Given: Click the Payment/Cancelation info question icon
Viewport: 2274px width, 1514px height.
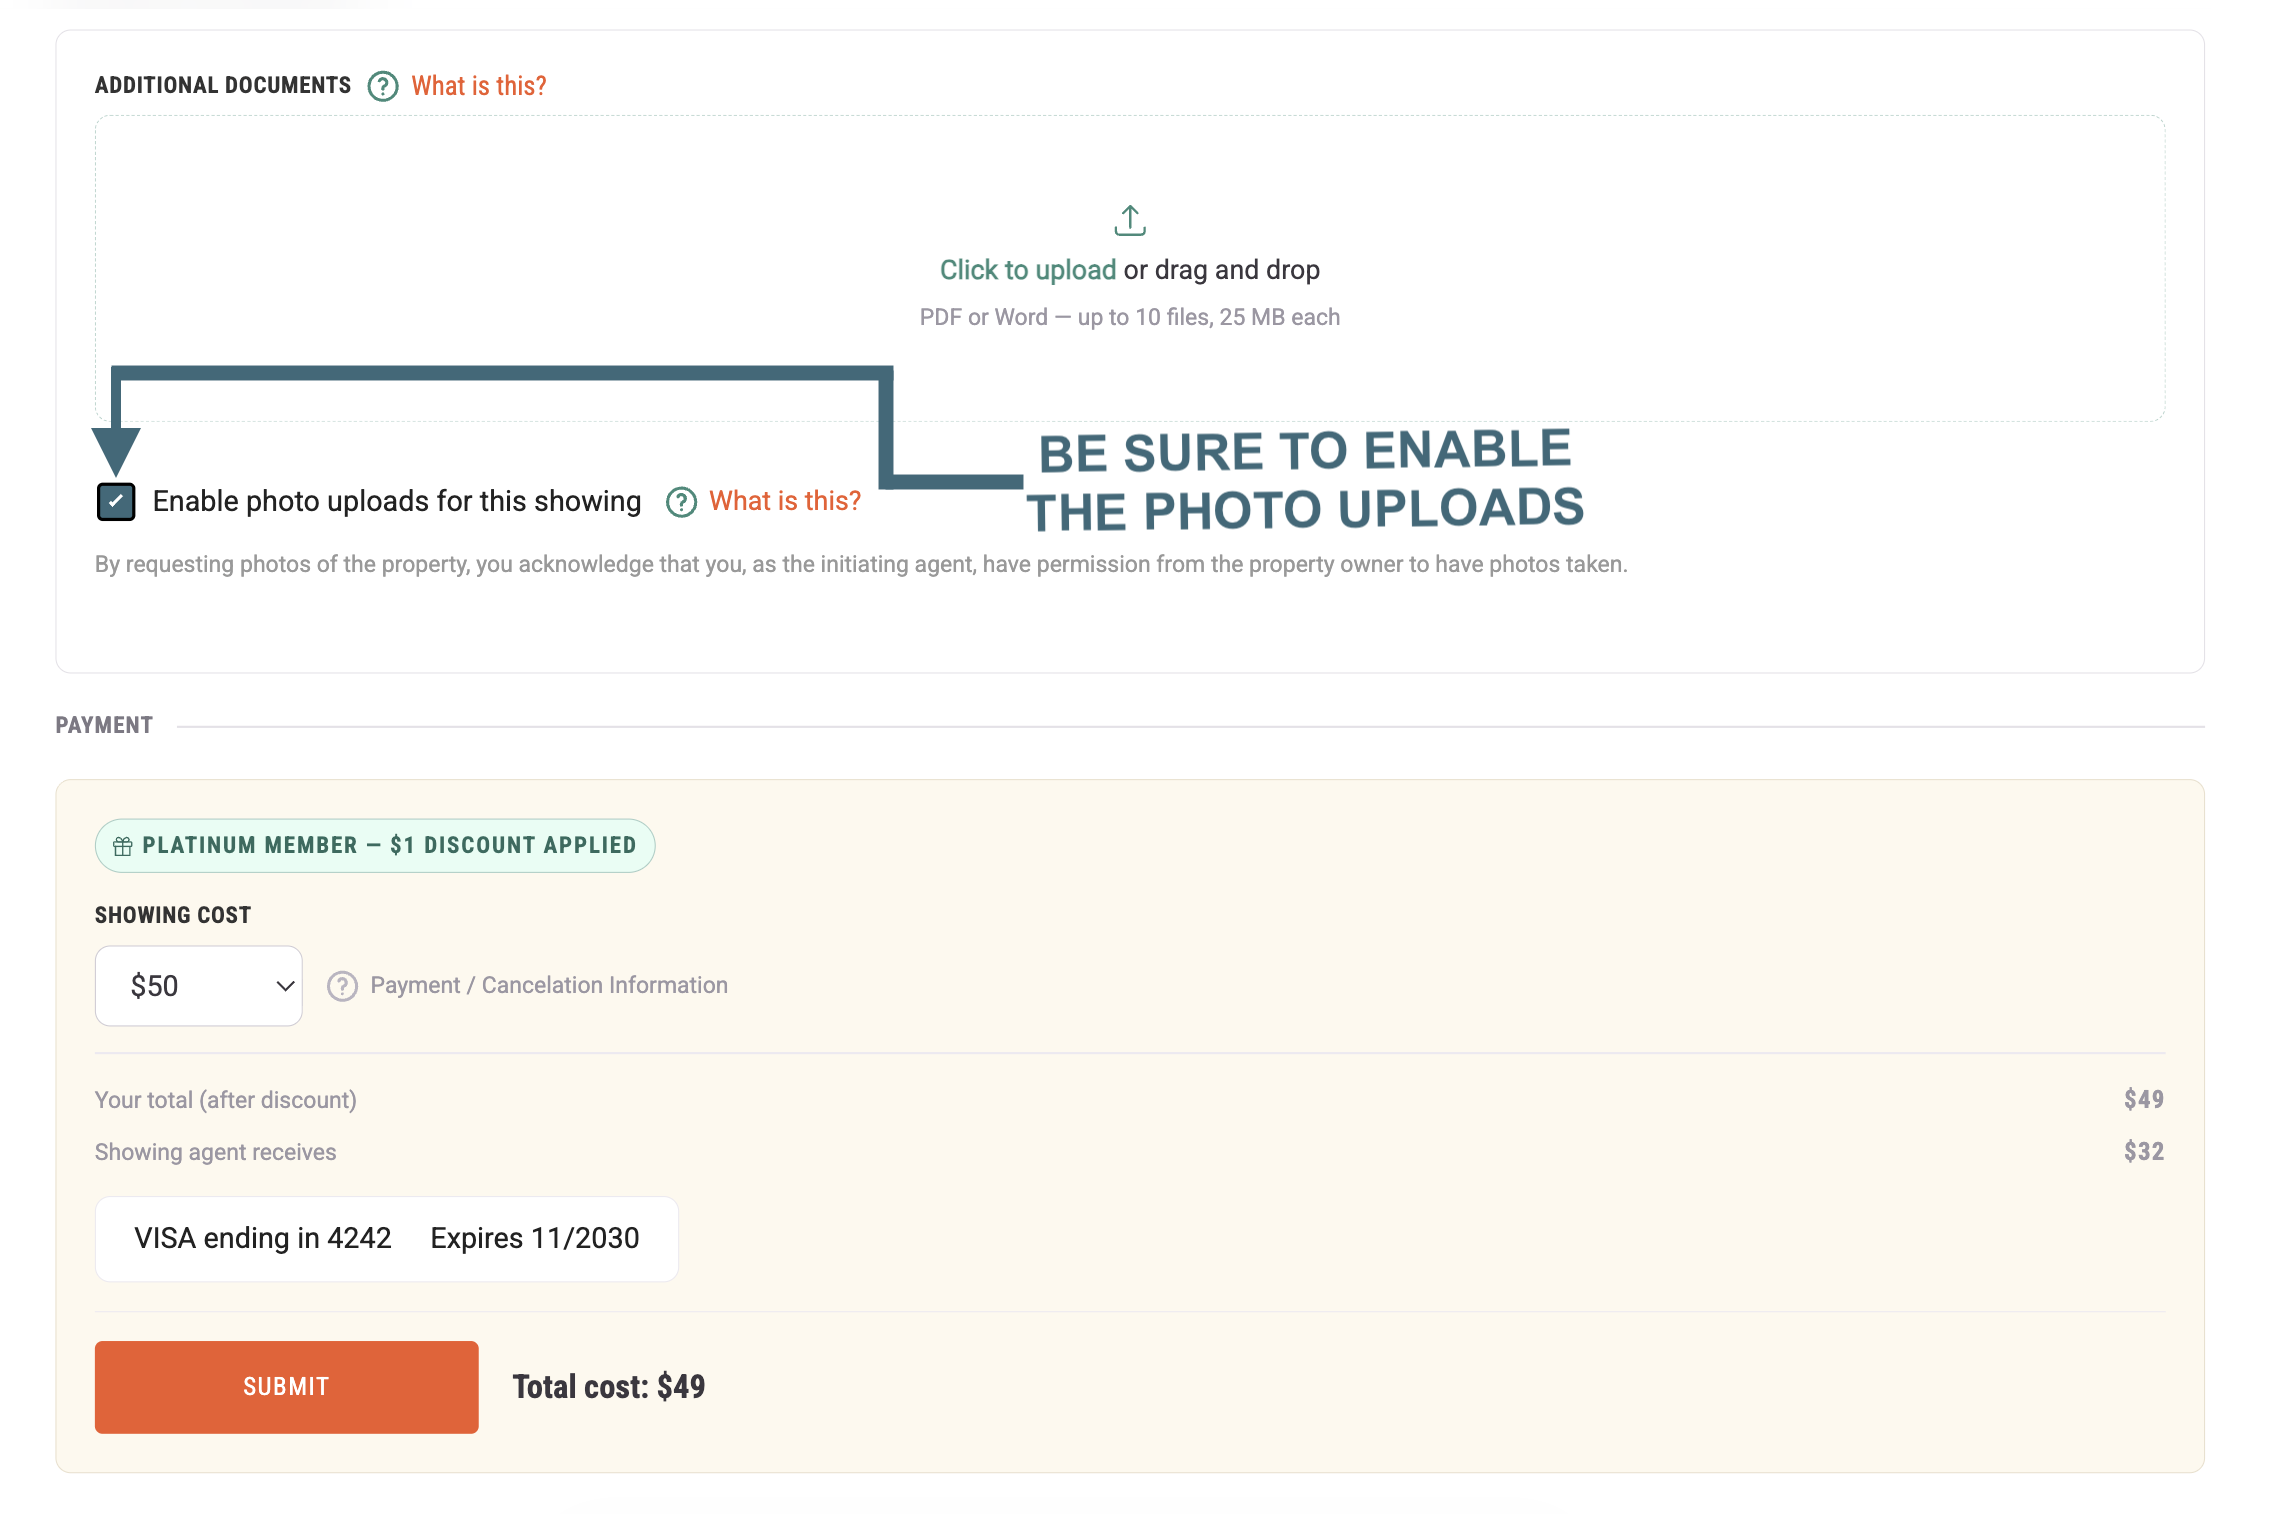Looking at the screenshot, I should 342,986.
